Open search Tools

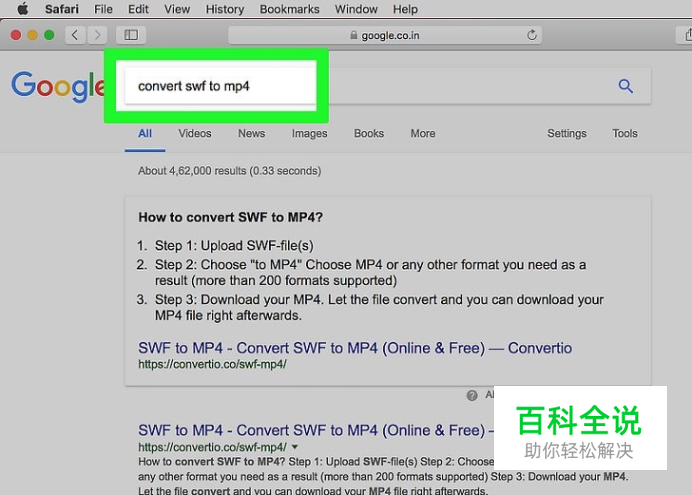click(x=624, y=134)
